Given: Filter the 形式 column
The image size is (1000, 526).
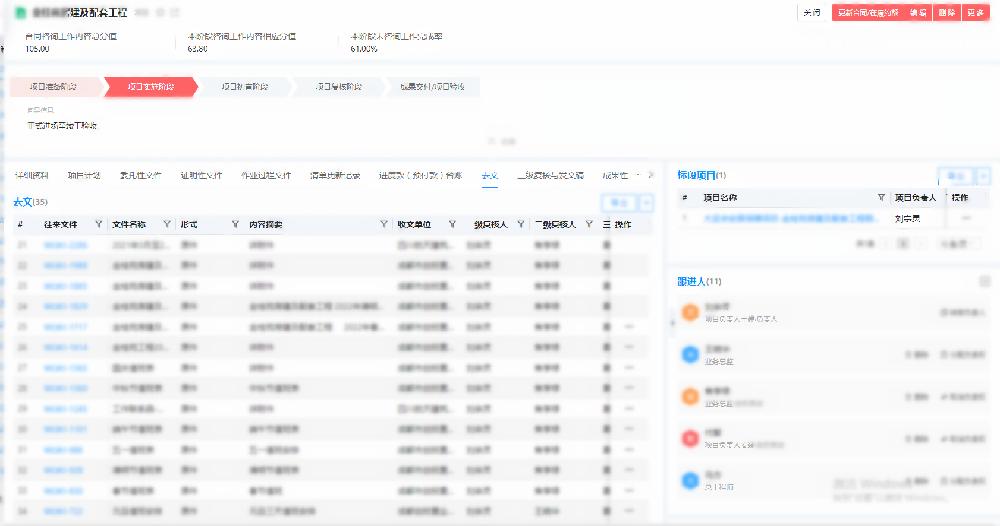Looking at the screenshot, I should tap(235, 224).
